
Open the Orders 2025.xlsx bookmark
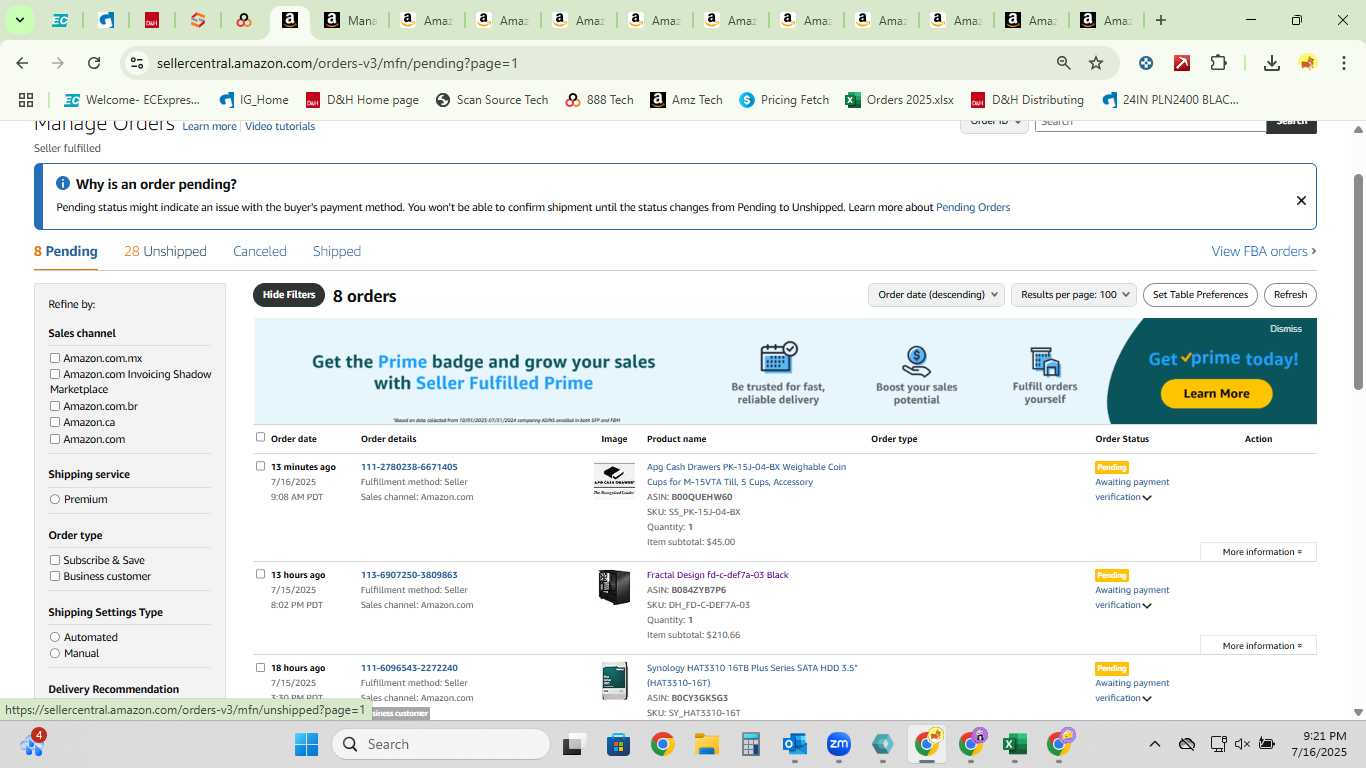pyautogui.click(x=899, y=100)
